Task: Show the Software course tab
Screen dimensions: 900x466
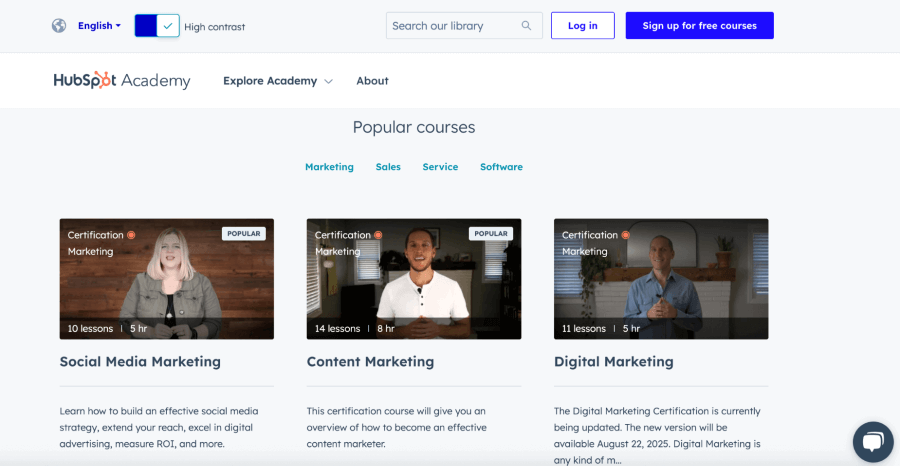Action: pos(501,167)
